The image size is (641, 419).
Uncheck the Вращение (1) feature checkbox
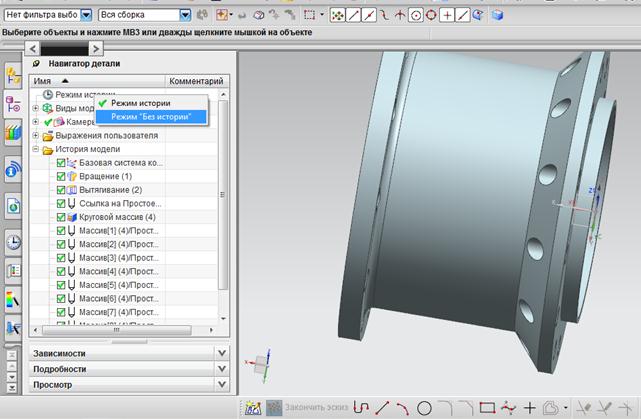(x=61, y=176)
